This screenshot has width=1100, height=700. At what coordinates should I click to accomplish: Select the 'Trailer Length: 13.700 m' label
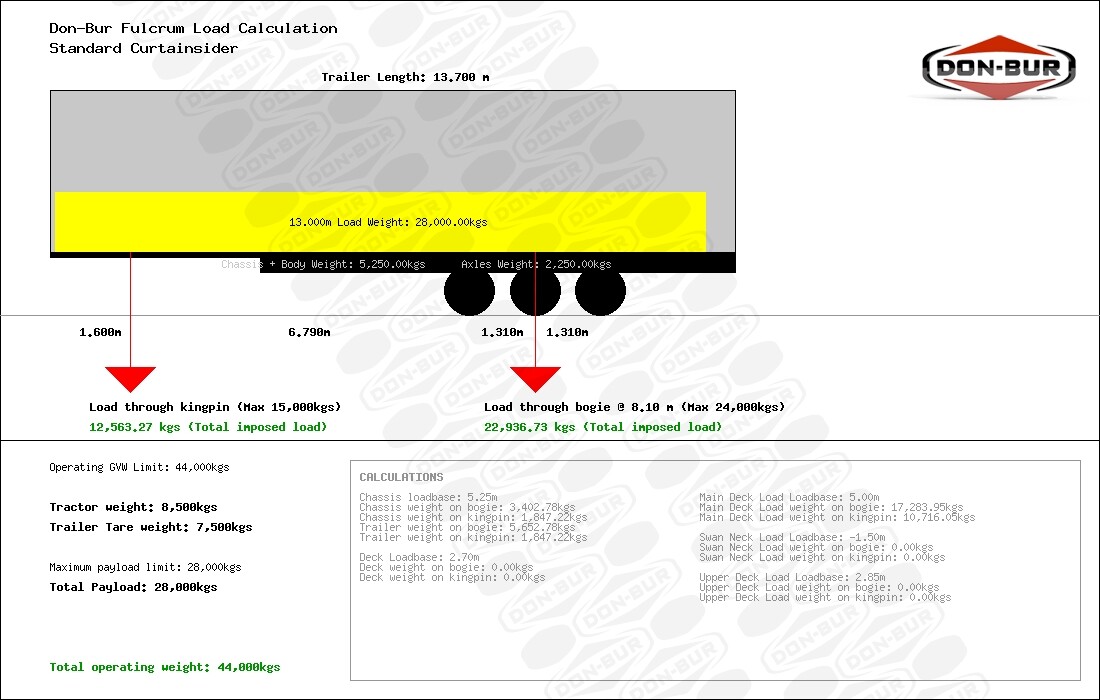pyautogui.click(x=405, y=77)
